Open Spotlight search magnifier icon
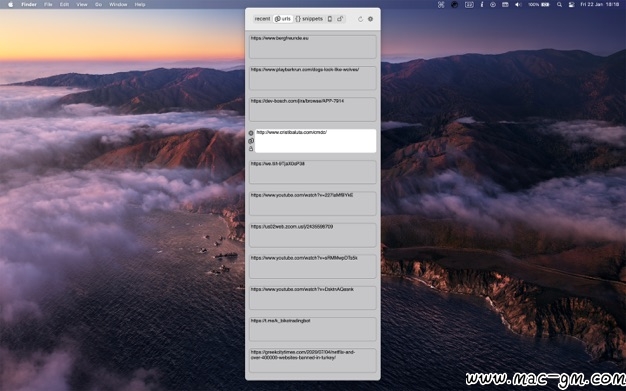 [559, 4]
